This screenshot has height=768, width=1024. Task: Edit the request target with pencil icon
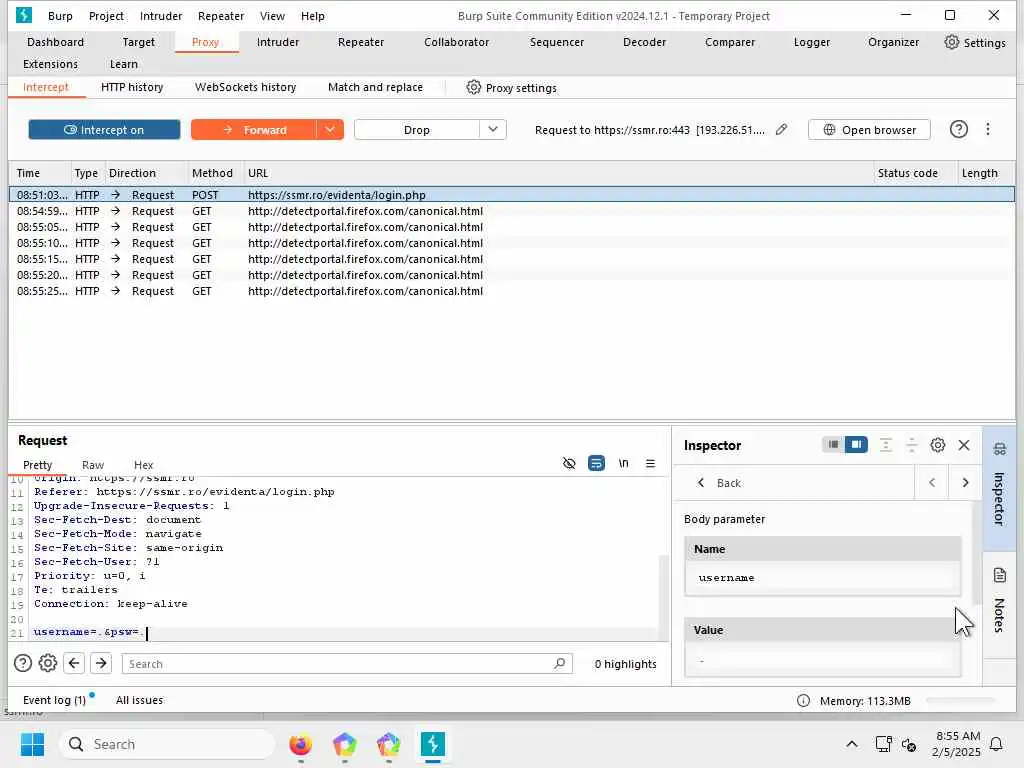[781, 129]
